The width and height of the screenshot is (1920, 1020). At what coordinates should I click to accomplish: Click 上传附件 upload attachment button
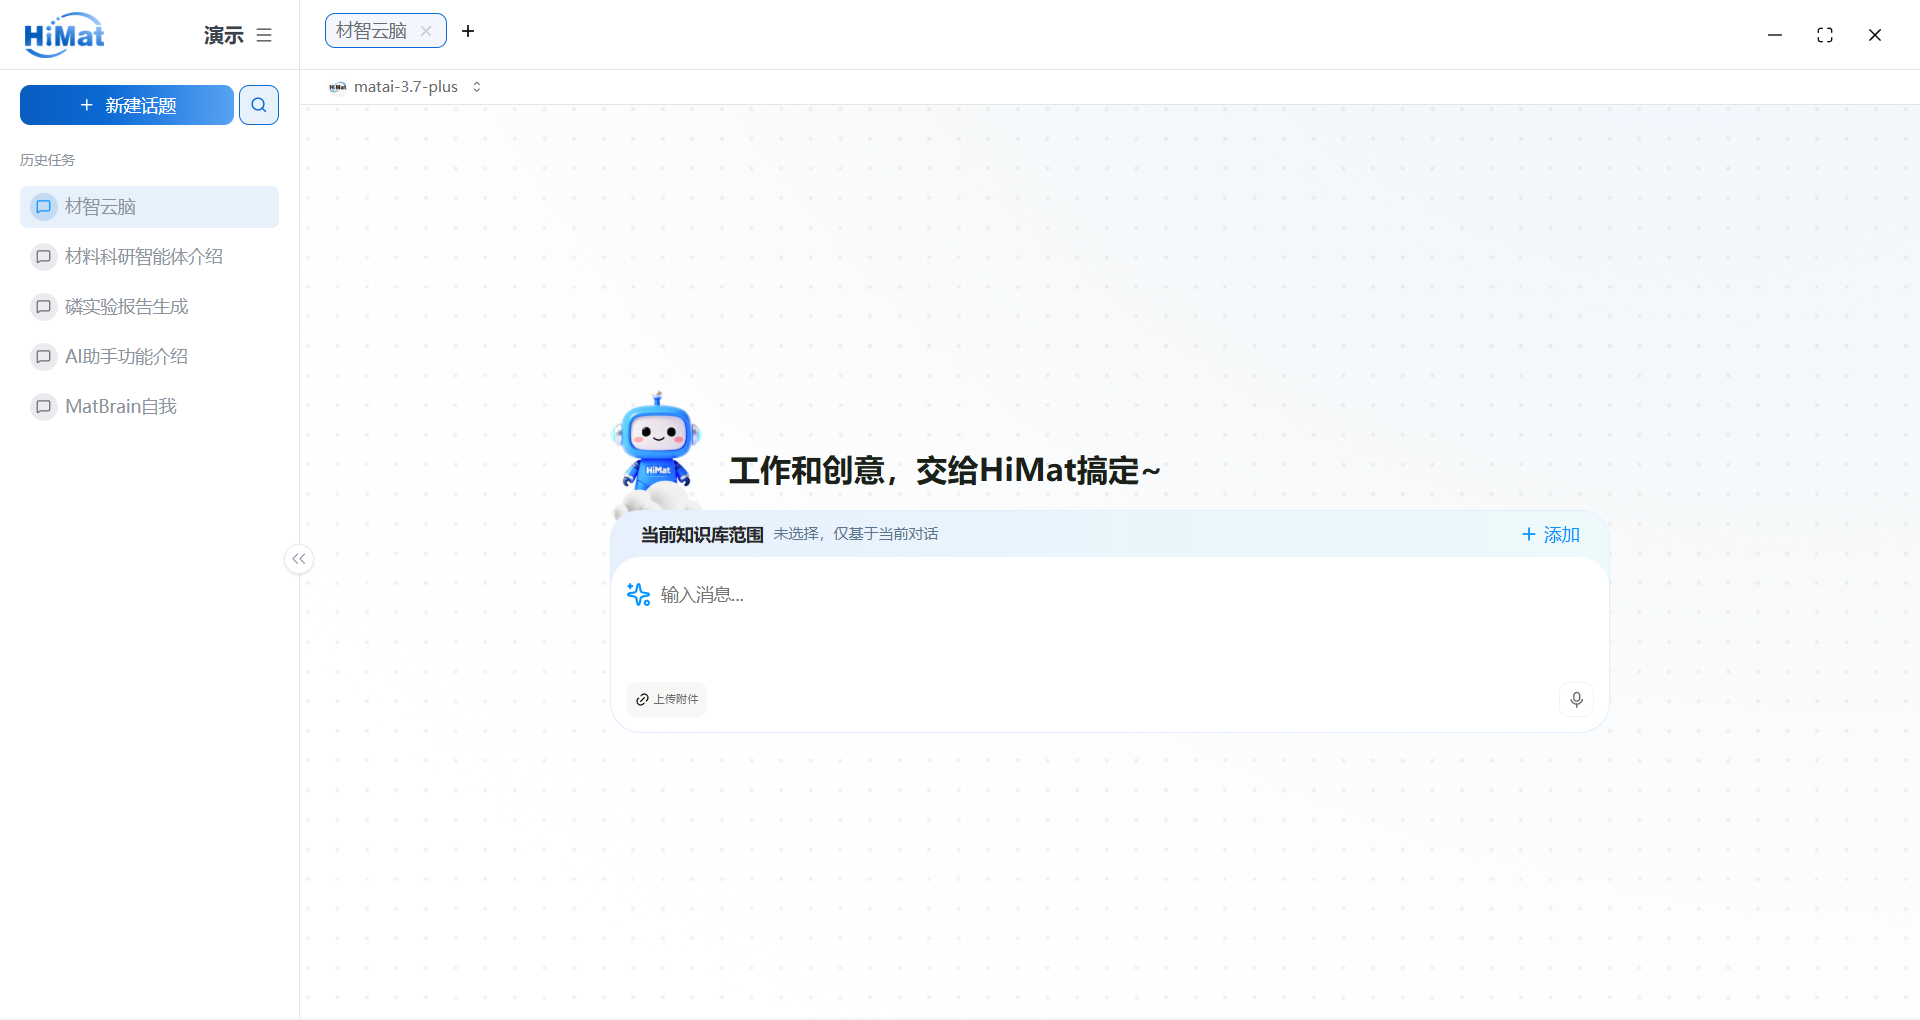[x=666, y=700]
